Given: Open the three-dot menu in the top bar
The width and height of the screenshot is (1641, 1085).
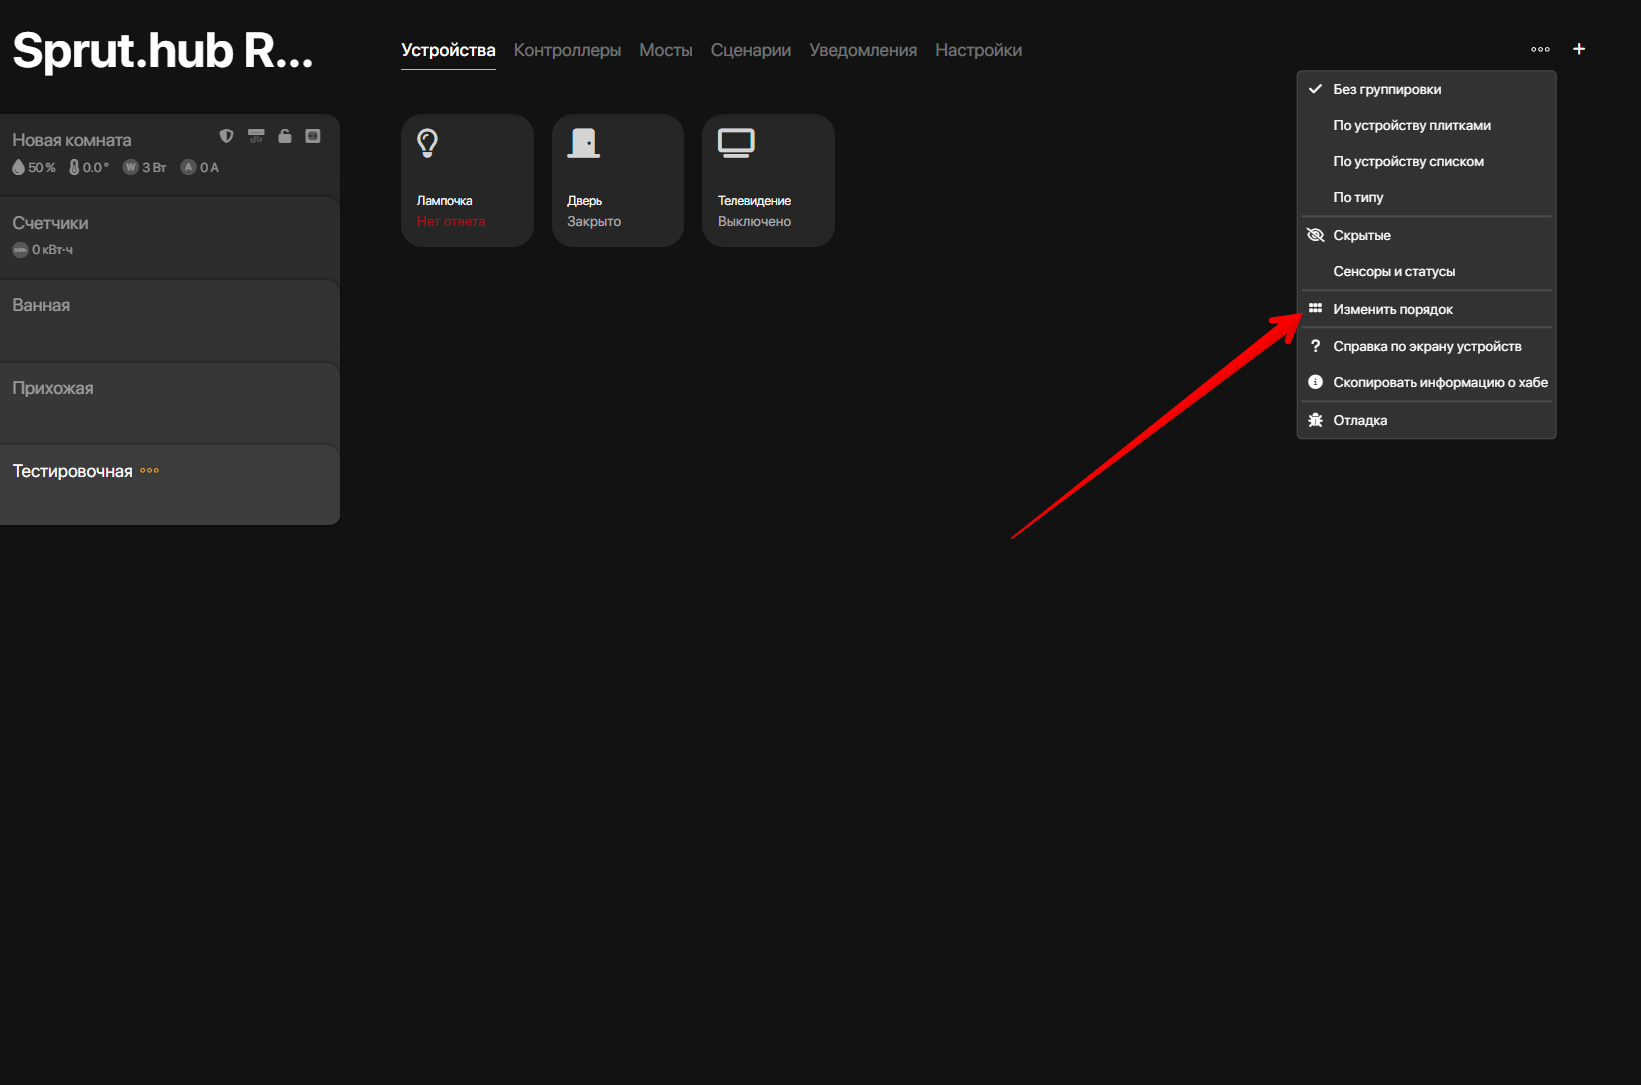Looking at the screenshot, I should (x=1540, y=49).
